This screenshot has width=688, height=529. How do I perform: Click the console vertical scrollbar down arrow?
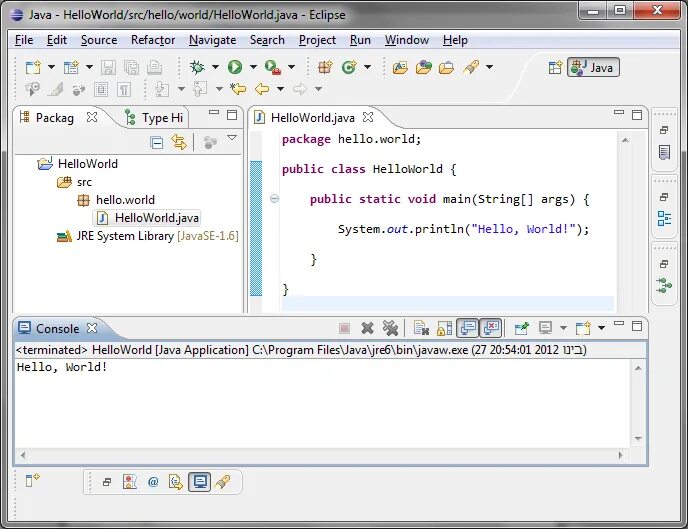tap(638, 438)
